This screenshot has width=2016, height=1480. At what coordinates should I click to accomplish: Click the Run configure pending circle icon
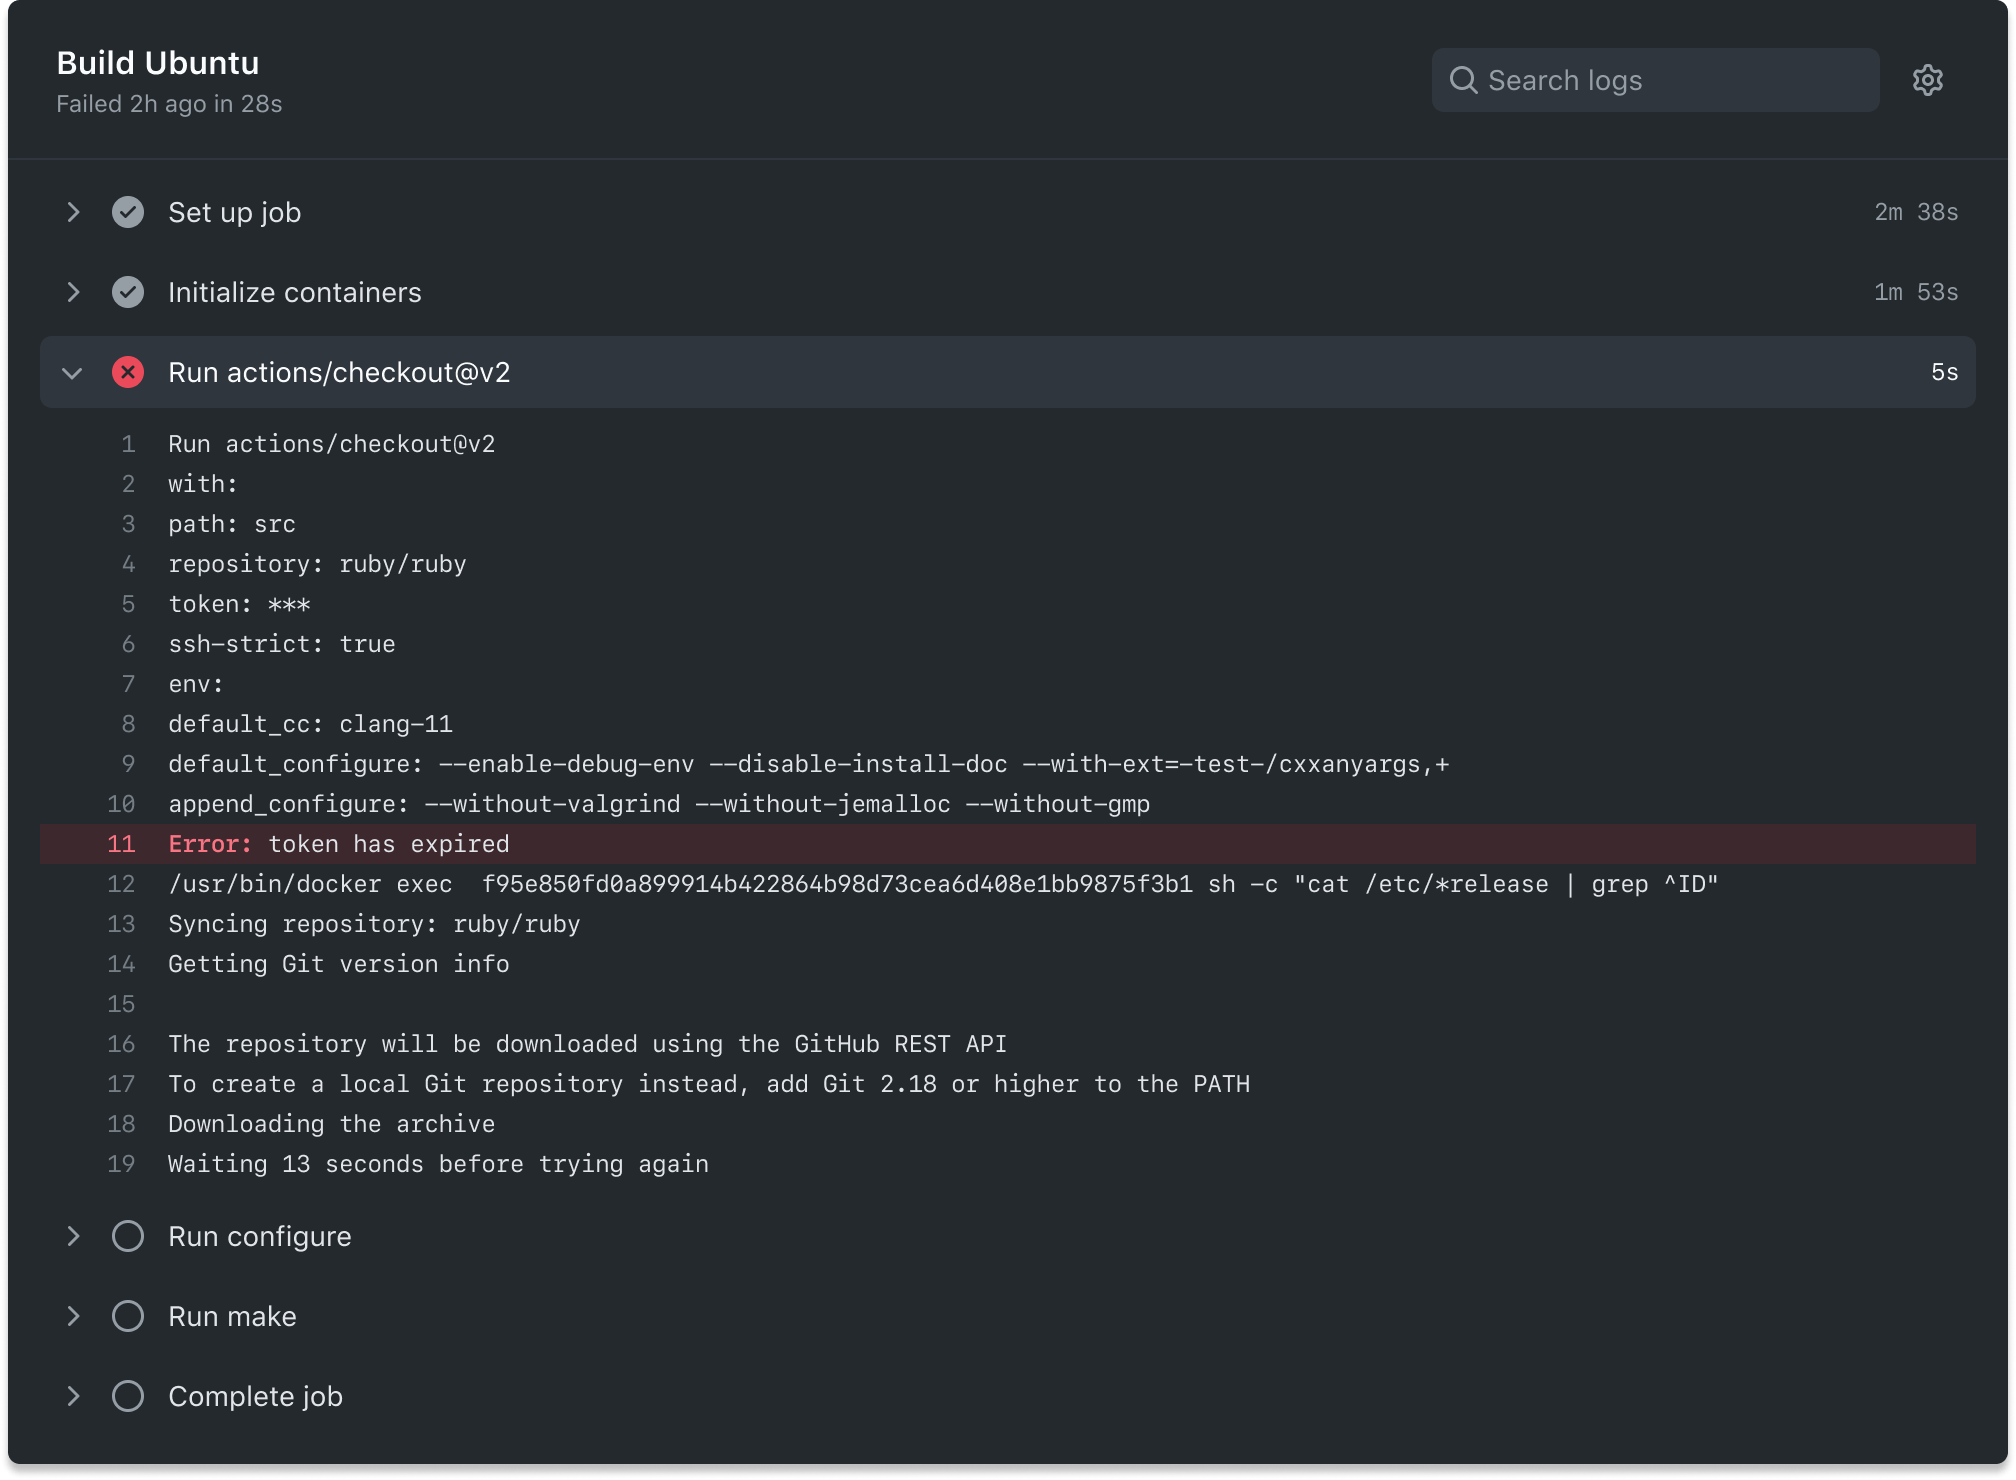point(128,1236)
